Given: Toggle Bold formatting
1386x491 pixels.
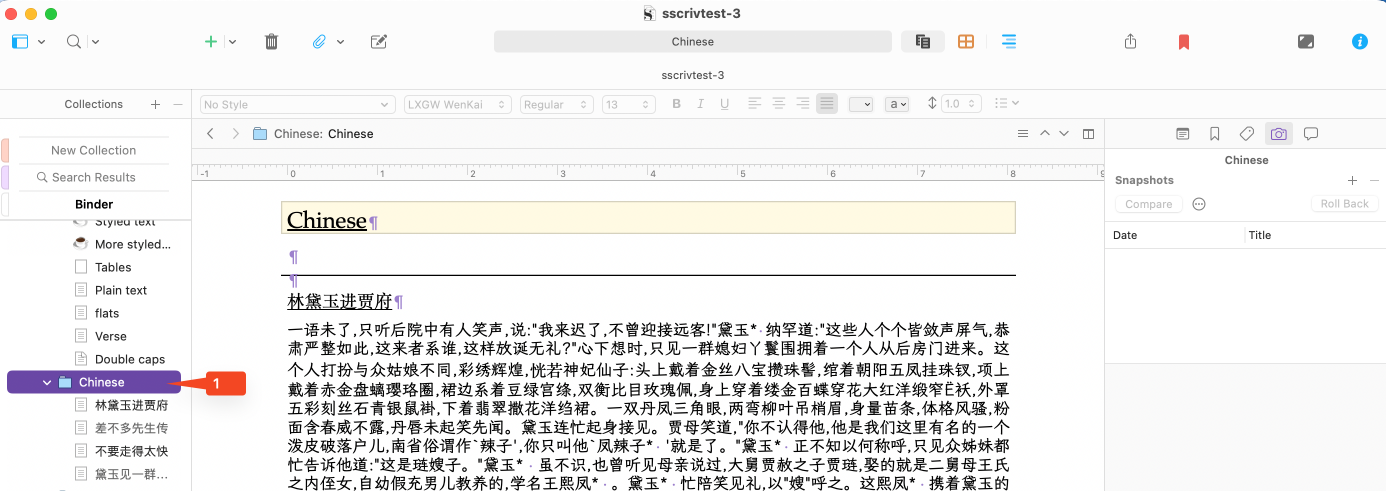Looking at the screenshot, I should pyautogui.click(x=676, y=104).
